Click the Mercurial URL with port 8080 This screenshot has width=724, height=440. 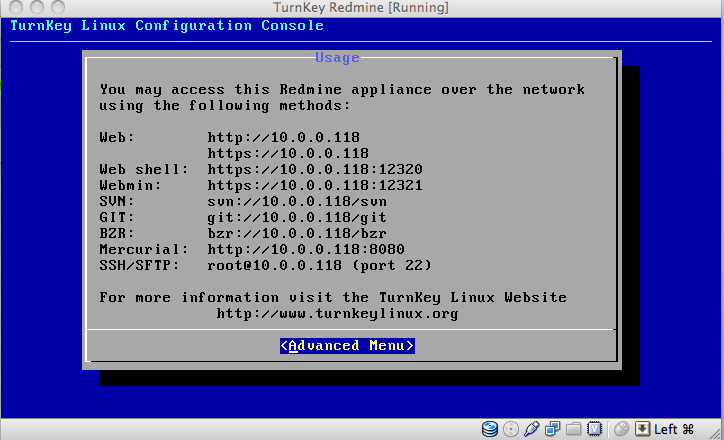pos(306,249)
